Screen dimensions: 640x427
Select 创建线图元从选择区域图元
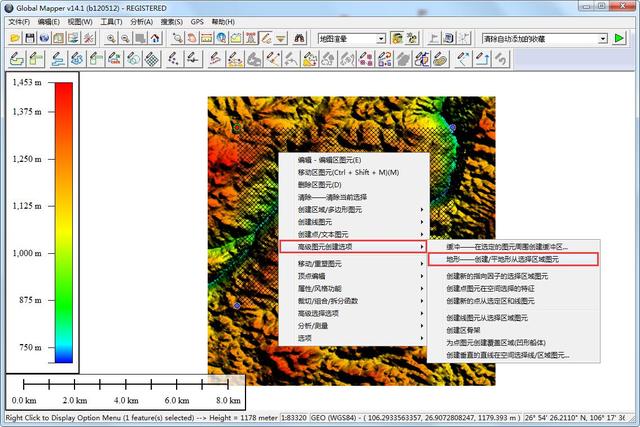point(513,318)
